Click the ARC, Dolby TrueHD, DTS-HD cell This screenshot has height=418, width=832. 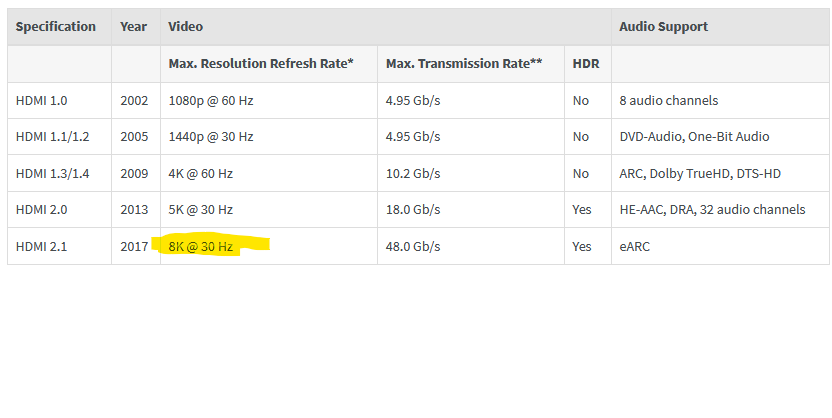point(700,174)
